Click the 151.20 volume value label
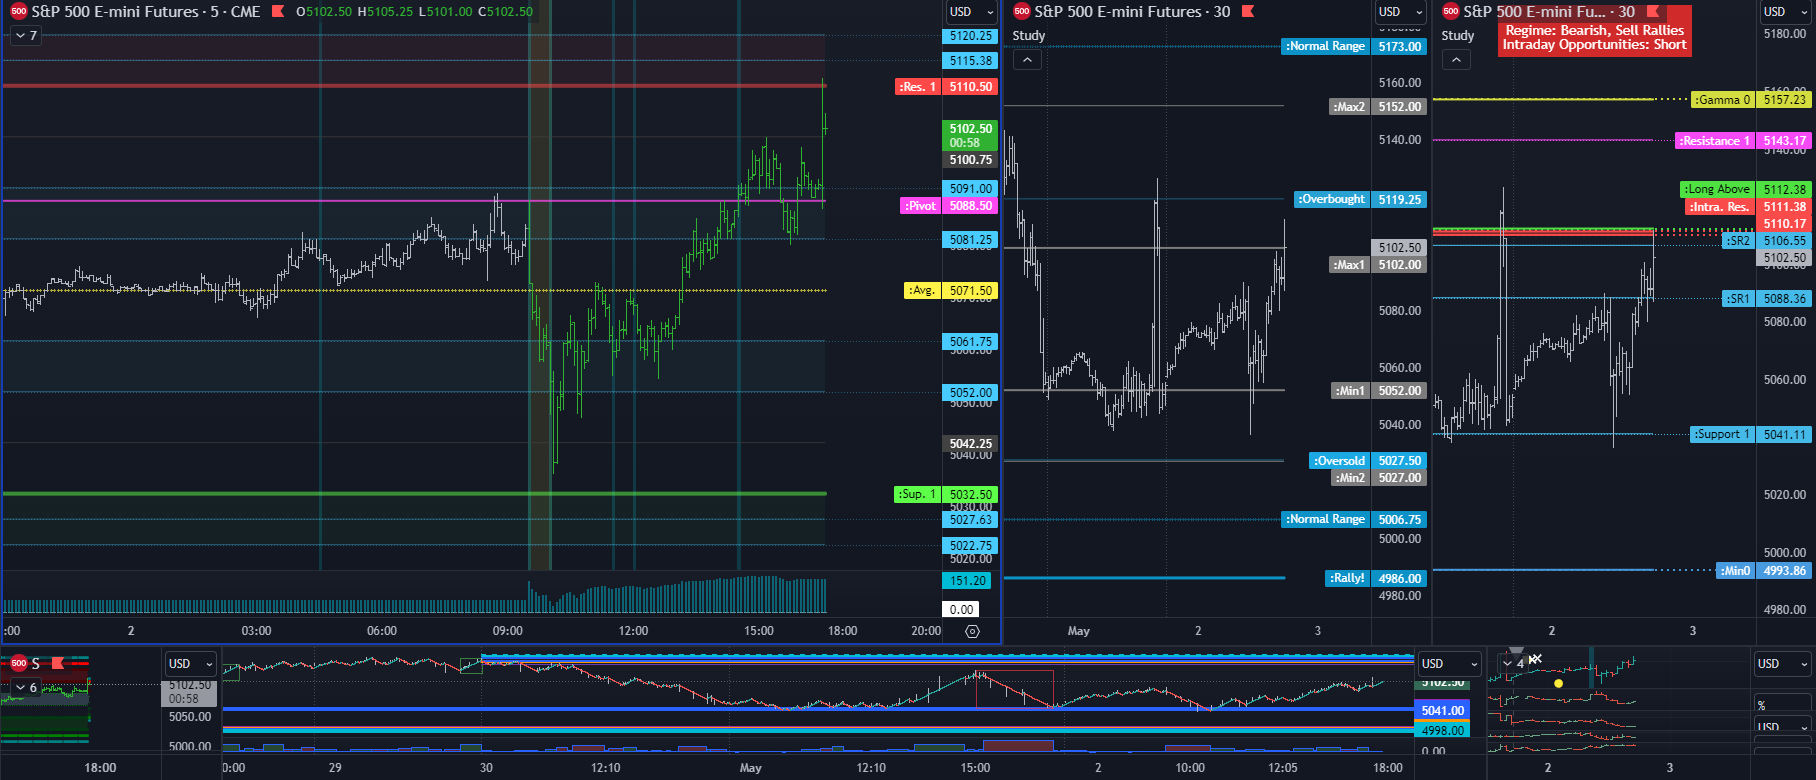The height and width of the screenshot is (780, 1816). coord(968,581)
